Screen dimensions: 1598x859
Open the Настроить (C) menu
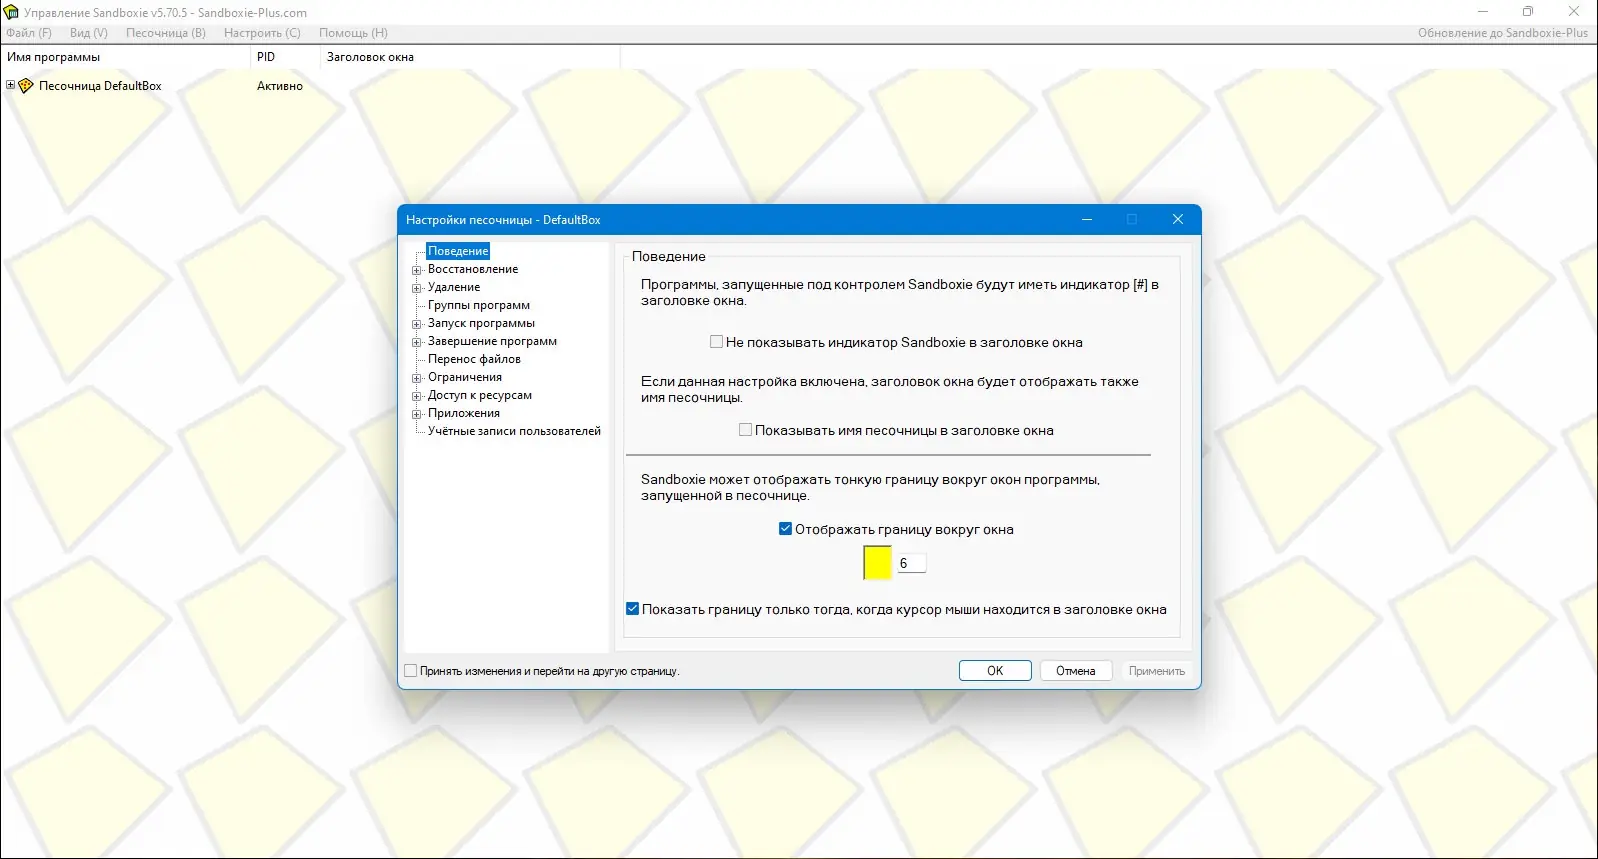(x=262, y=33)
